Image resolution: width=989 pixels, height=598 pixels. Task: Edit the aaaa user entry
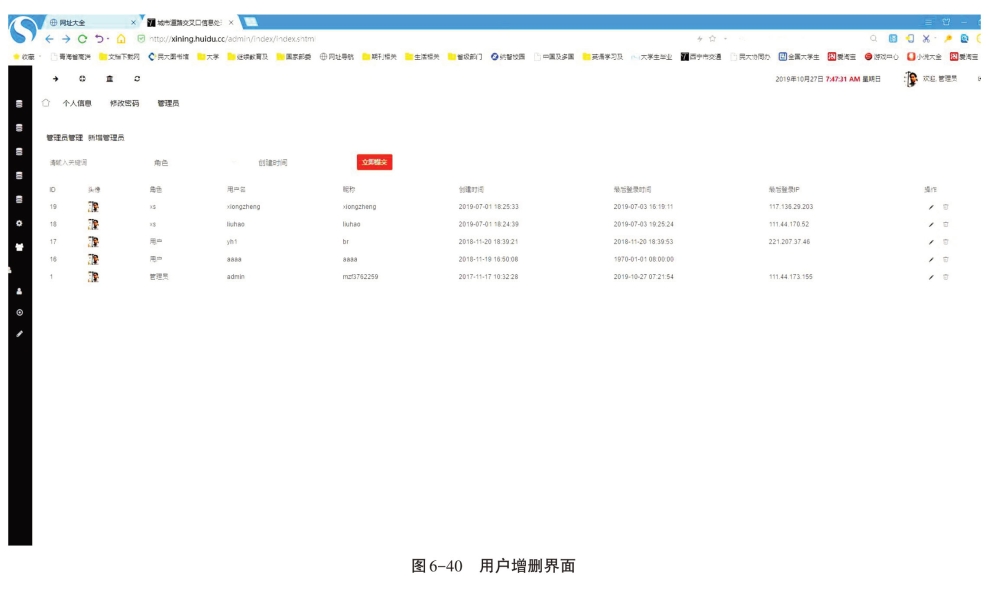(931, 259)
